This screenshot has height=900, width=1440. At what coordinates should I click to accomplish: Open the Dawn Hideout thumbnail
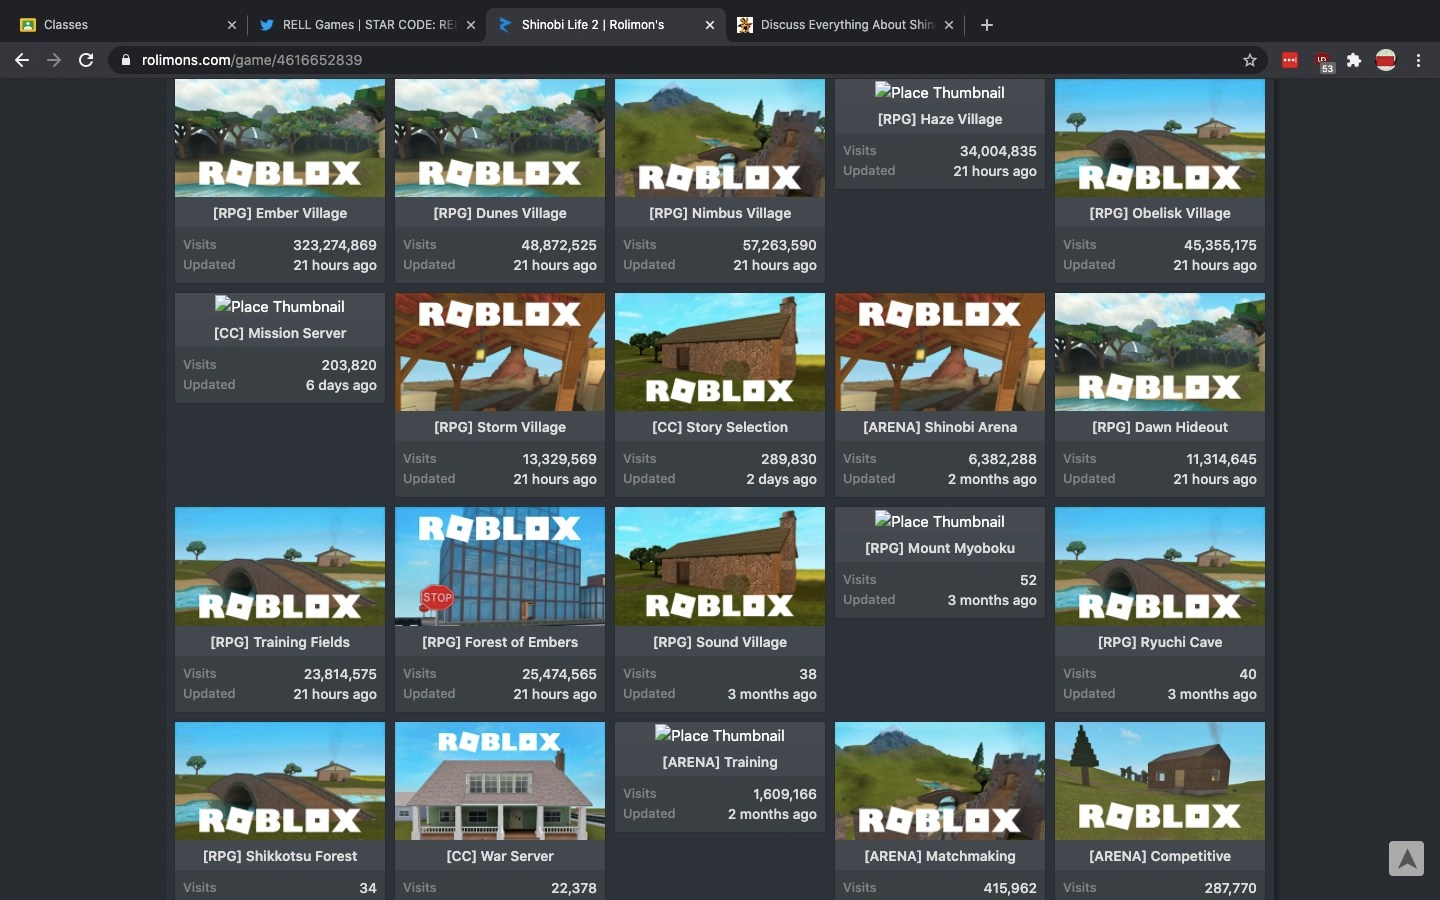click(1160, 352)
